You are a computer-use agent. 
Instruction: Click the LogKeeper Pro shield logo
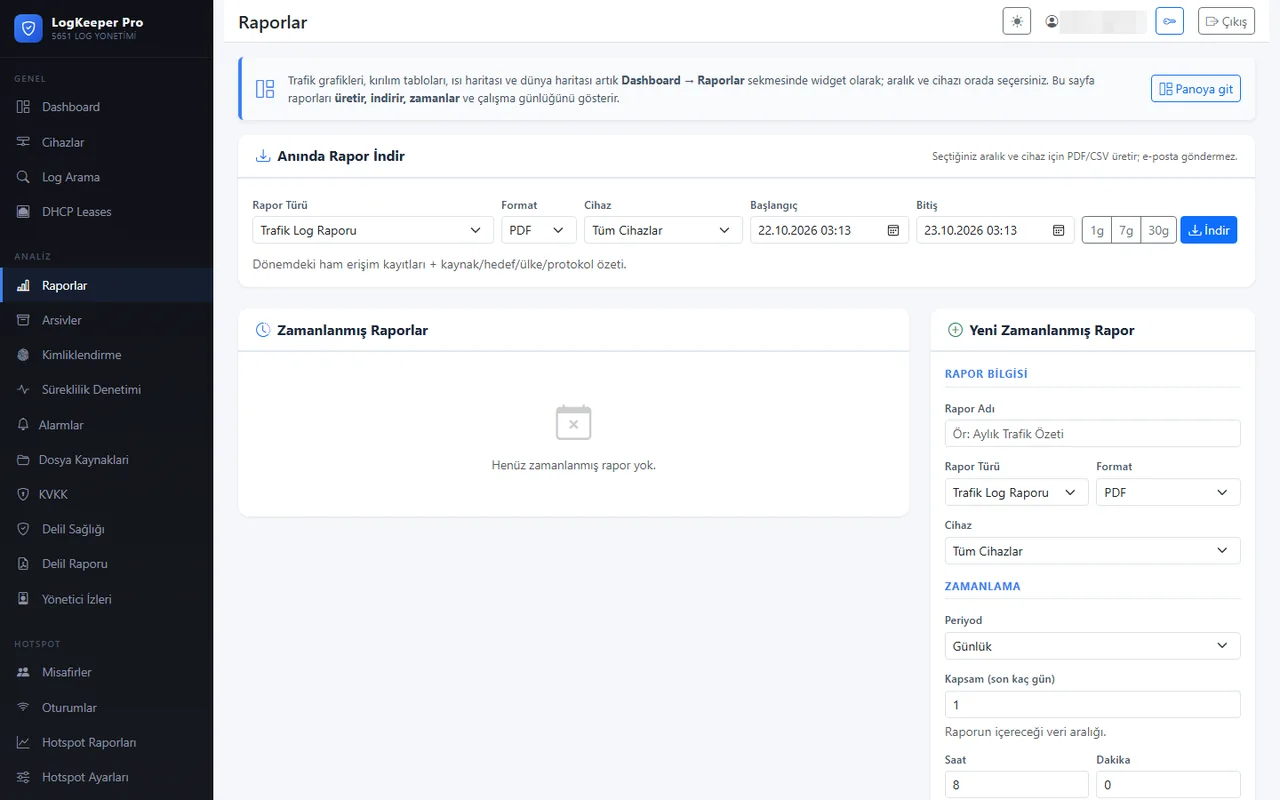[28, 28]
